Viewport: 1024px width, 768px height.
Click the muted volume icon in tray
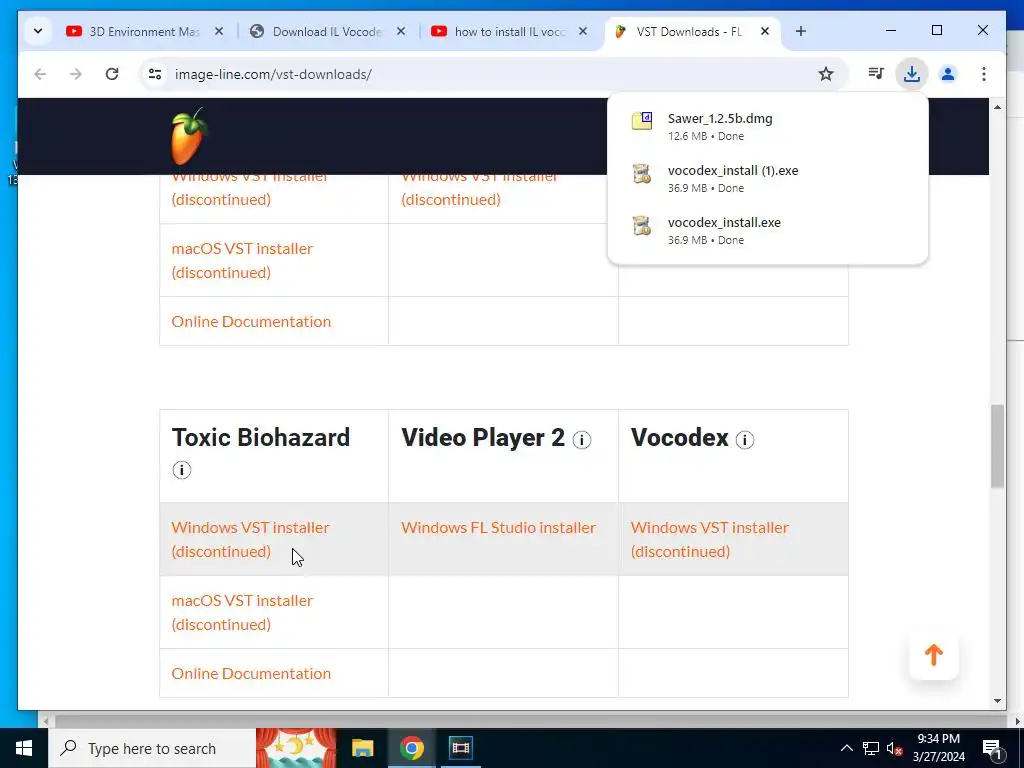(x=894, y=748)
